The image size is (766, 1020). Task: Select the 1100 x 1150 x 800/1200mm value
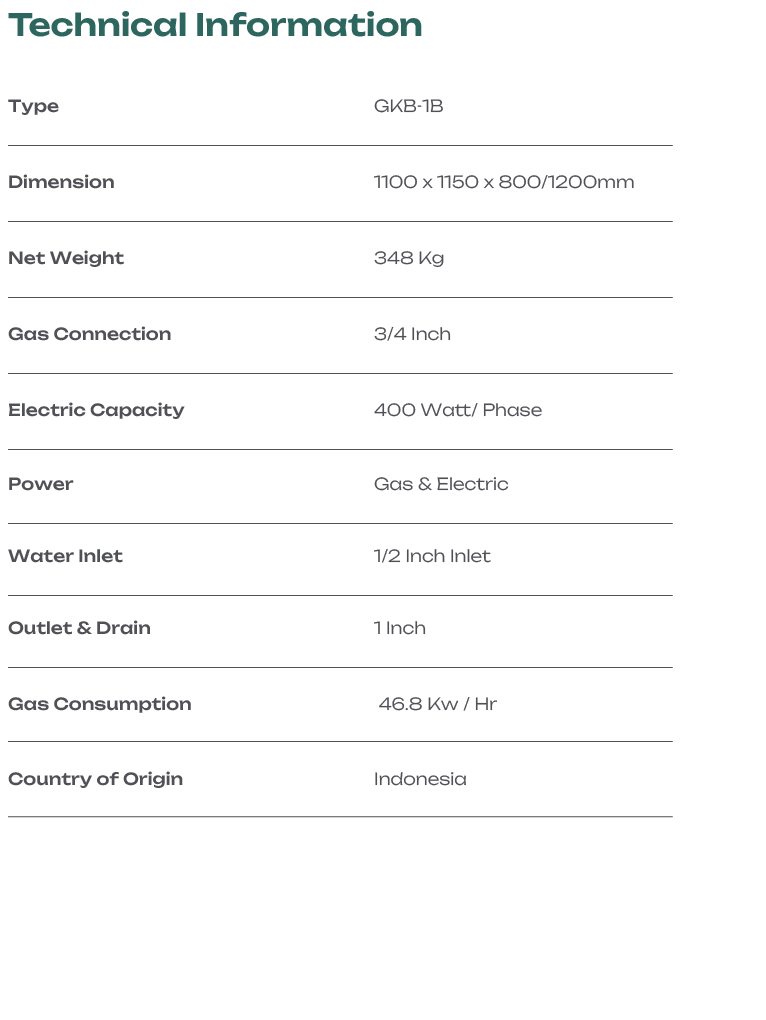click(503, 182)
